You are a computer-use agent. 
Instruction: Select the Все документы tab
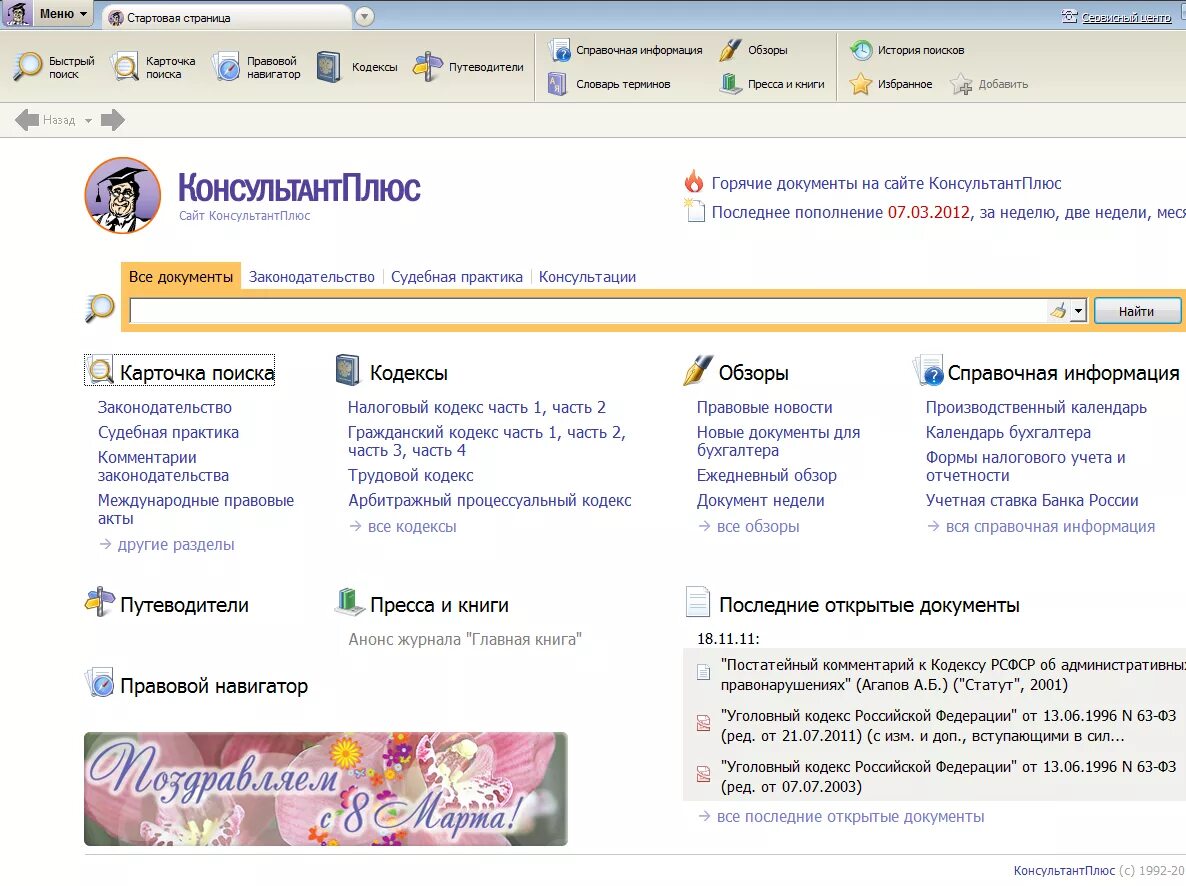[x=181, y=276]
